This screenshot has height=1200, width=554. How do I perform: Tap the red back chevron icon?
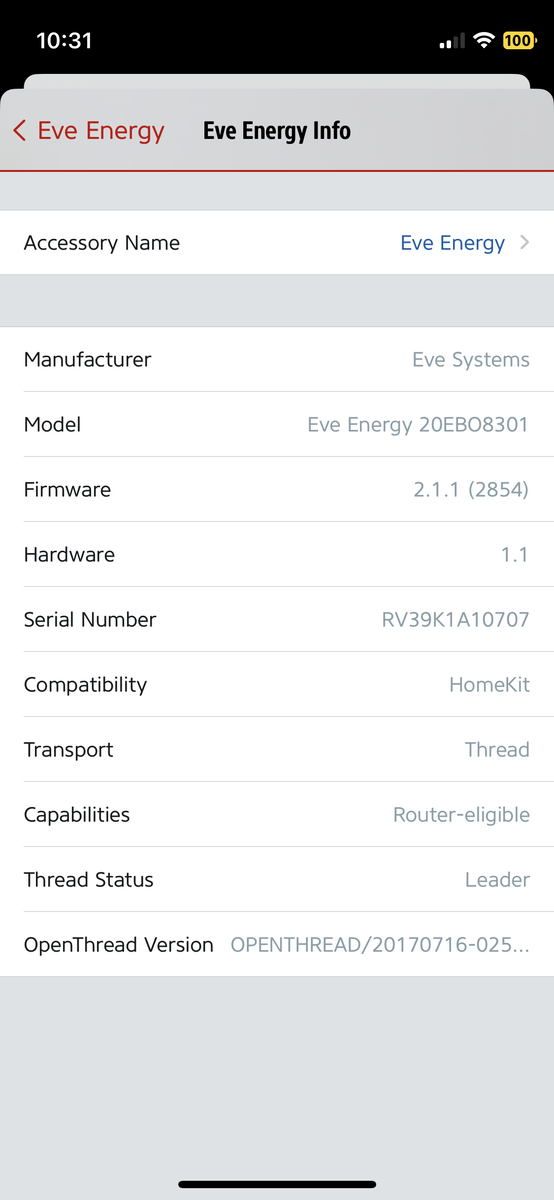(19, 131)
